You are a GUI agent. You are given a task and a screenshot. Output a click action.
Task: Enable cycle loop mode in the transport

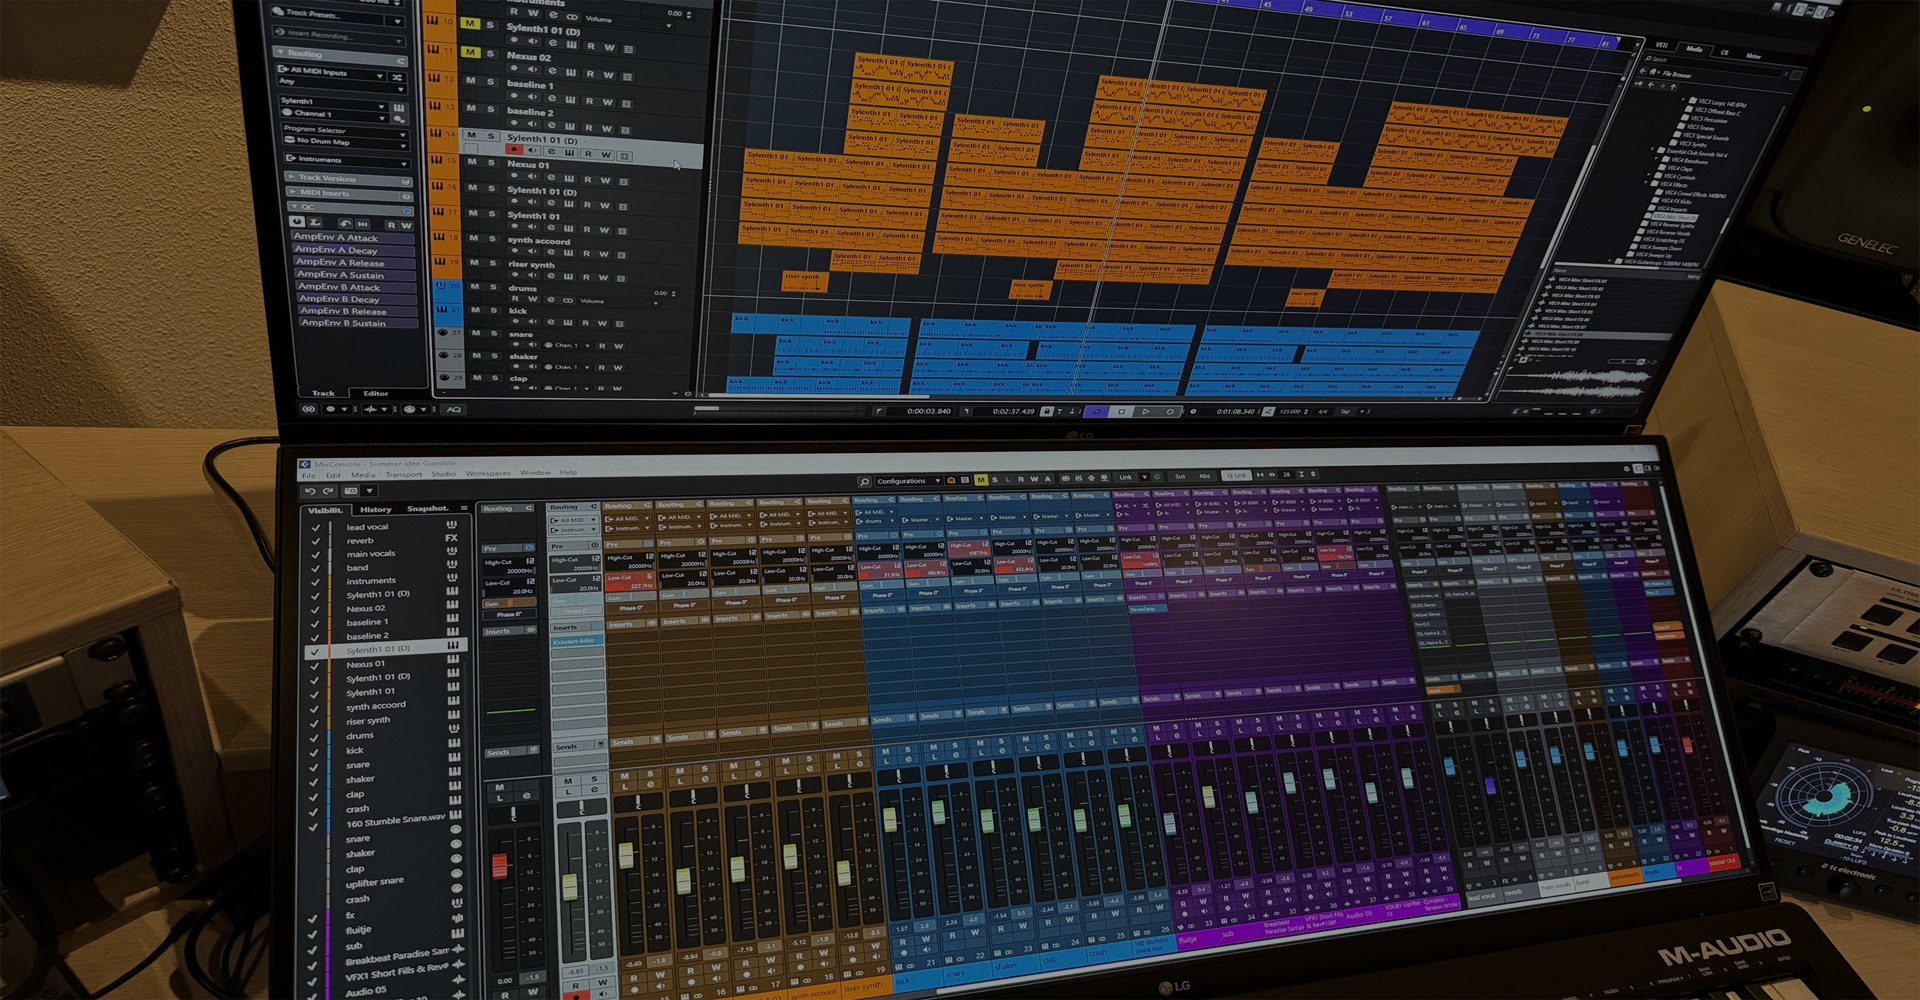tap(1096, 412)
